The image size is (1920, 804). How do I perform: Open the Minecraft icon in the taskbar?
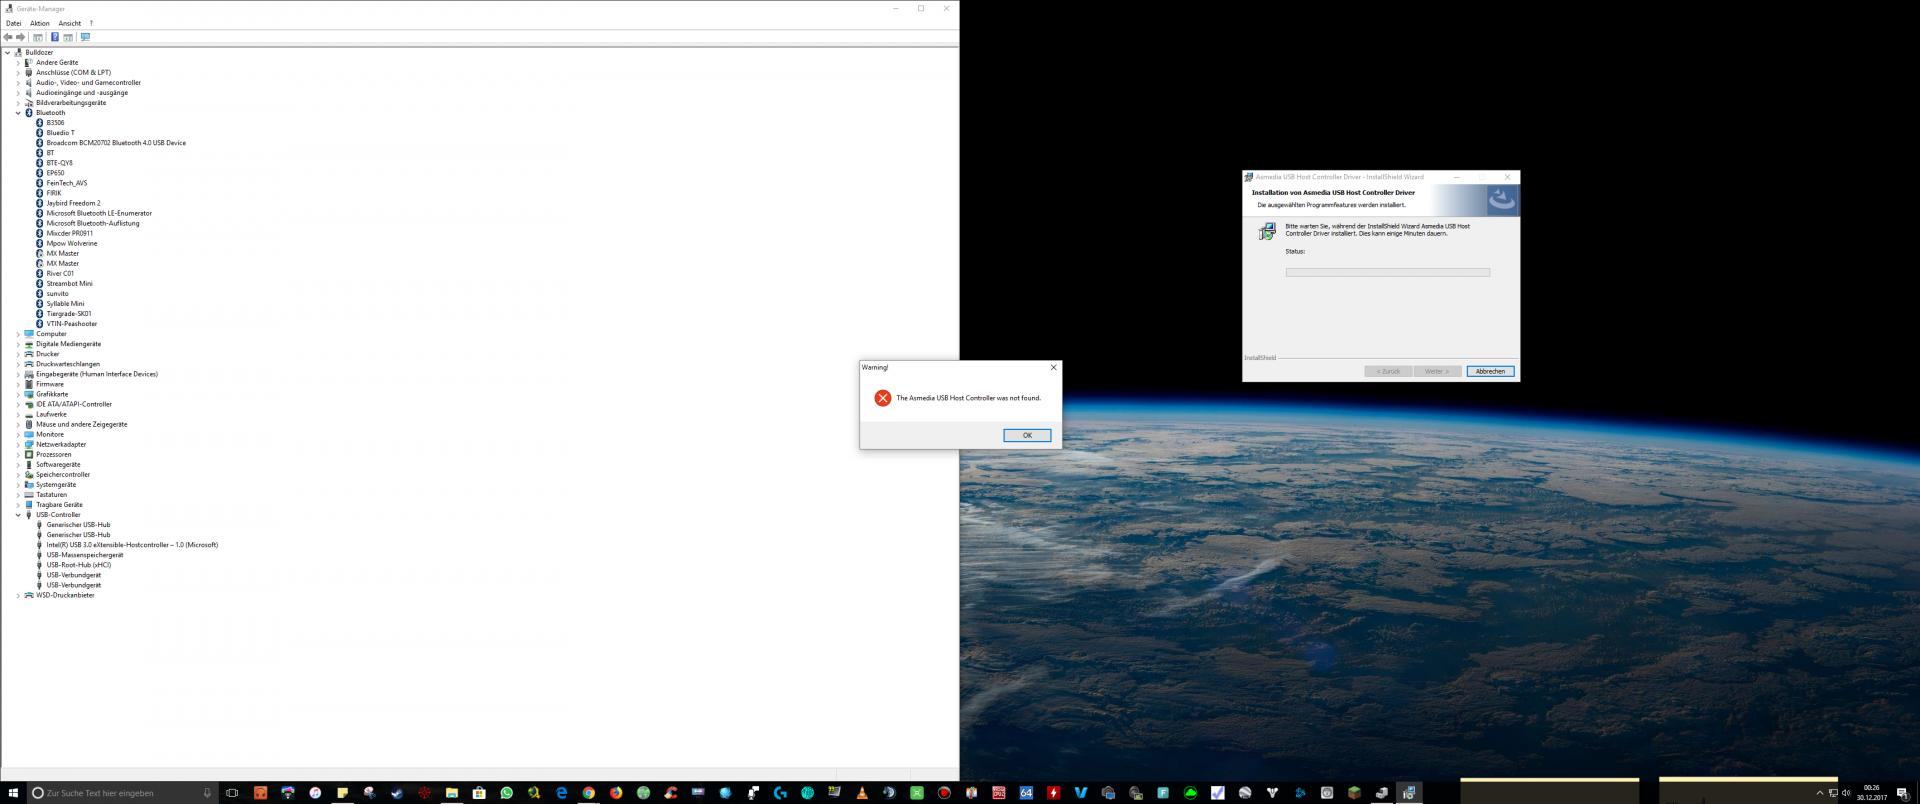click(1354, 793)
